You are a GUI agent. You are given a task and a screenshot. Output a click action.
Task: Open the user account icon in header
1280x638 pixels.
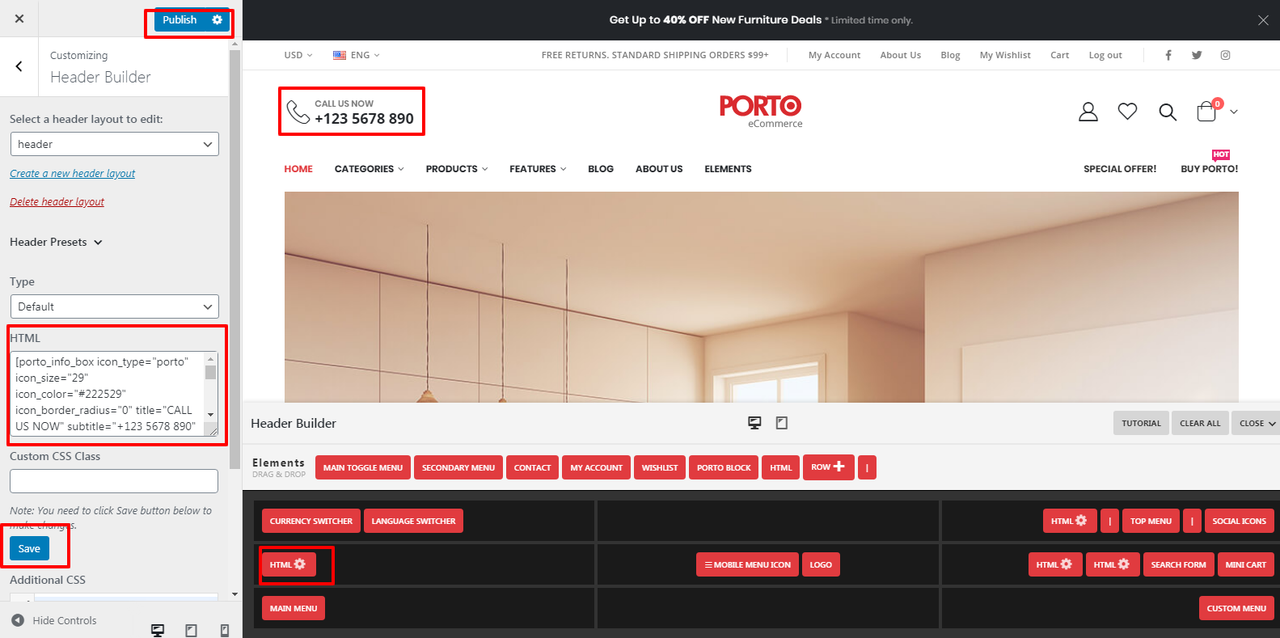(x=1088, y=112)
